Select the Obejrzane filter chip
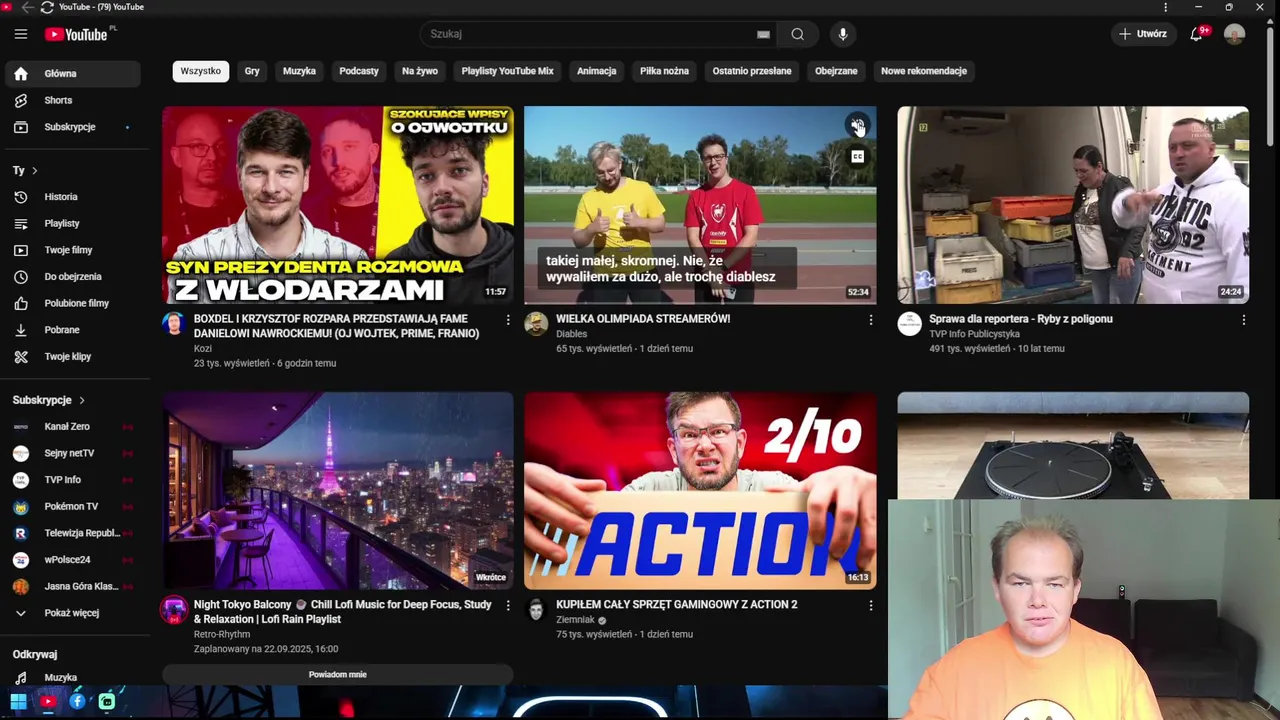 [x=836, y=71]
